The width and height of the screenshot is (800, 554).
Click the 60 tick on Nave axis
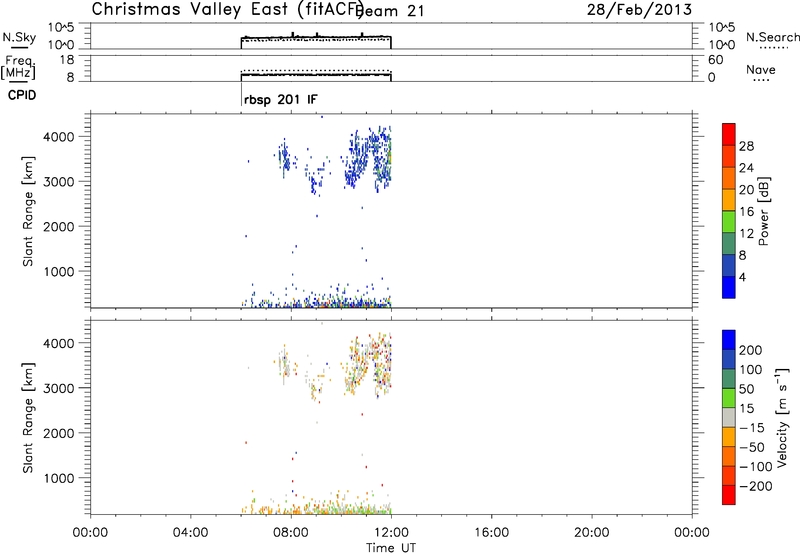point(715,60)
